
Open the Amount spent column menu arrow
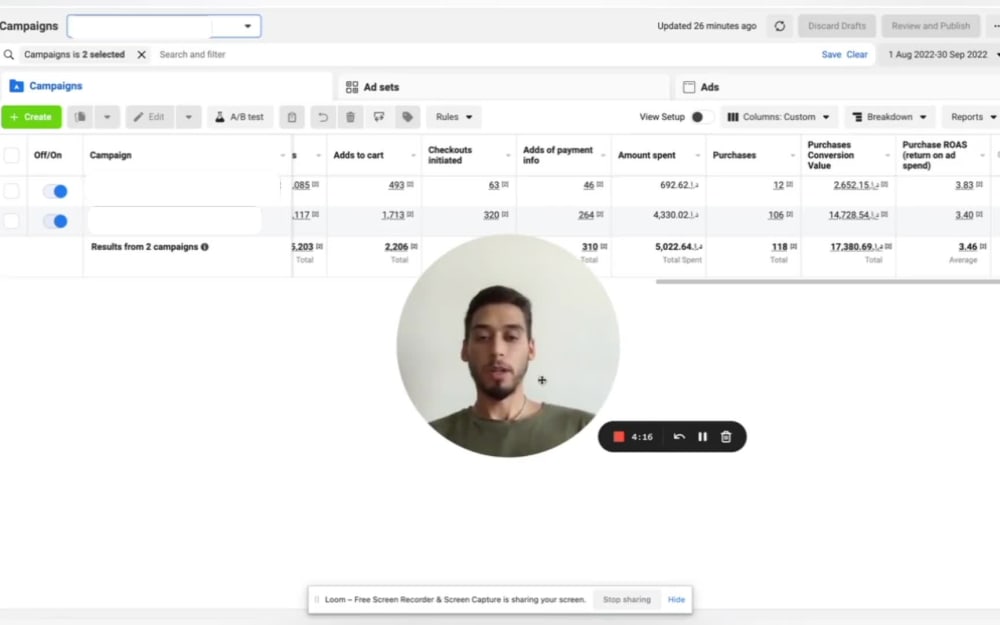(x=698, y=156)
